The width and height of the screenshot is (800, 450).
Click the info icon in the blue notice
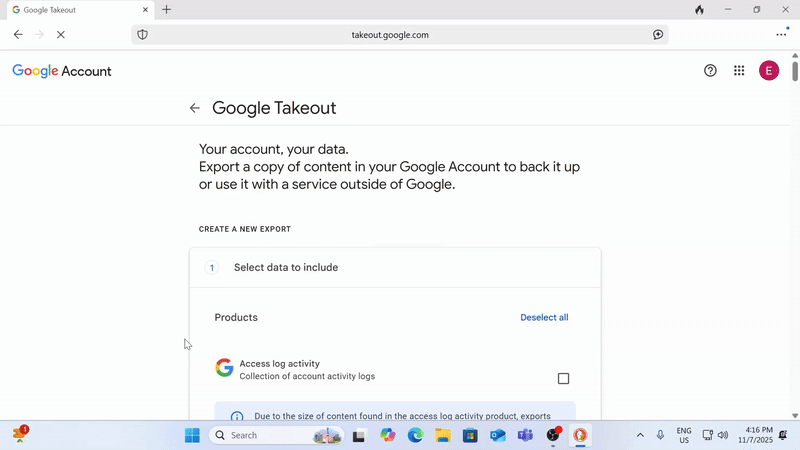(237, 416)
